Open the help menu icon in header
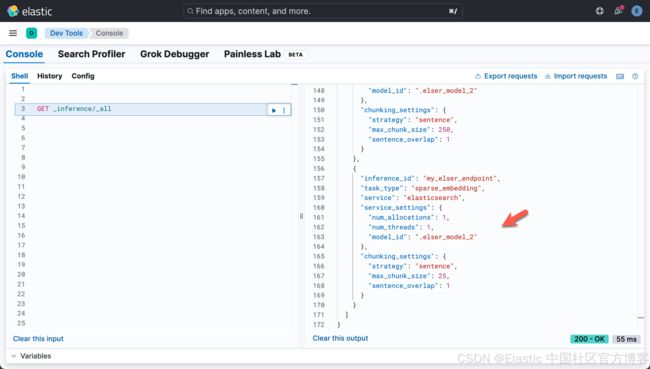The image size is (650, 369). (x=599, y=11)
